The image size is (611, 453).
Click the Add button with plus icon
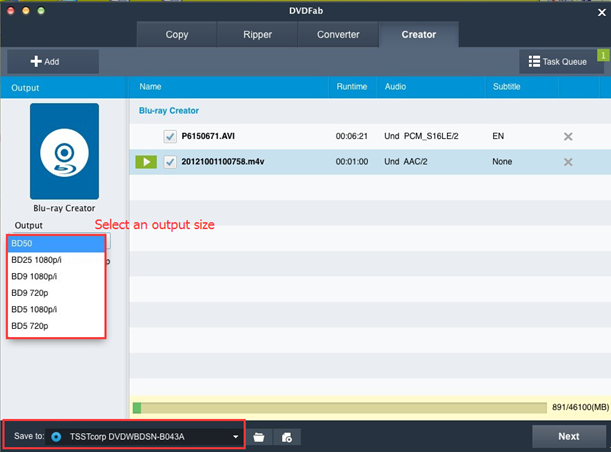click(x=53, y=61)
